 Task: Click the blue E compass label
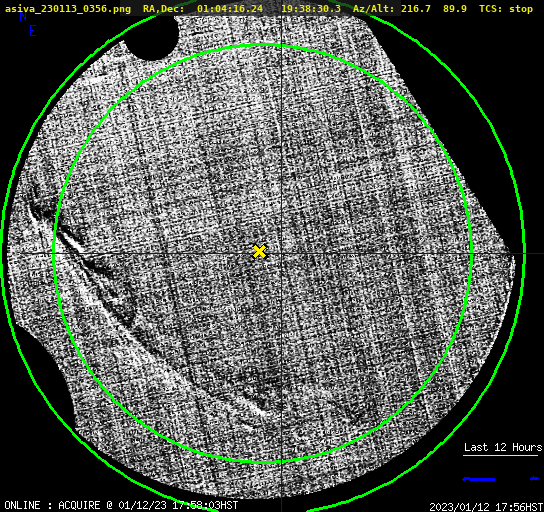coord(33,31)
